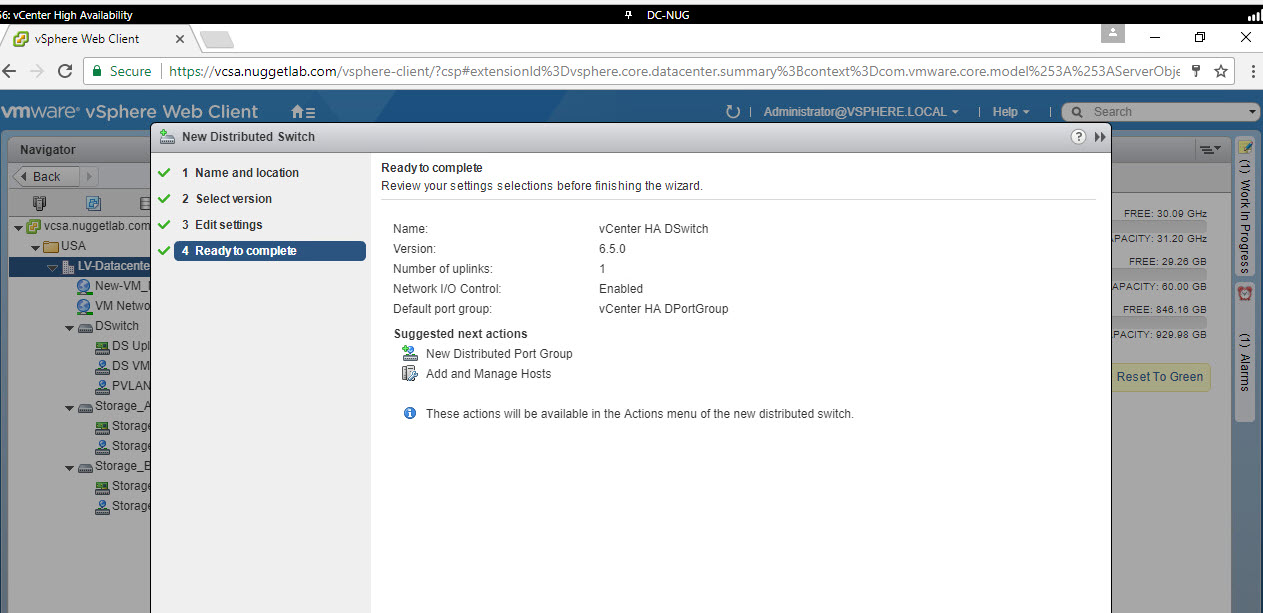Bookmark page with the star icon

1220,71
